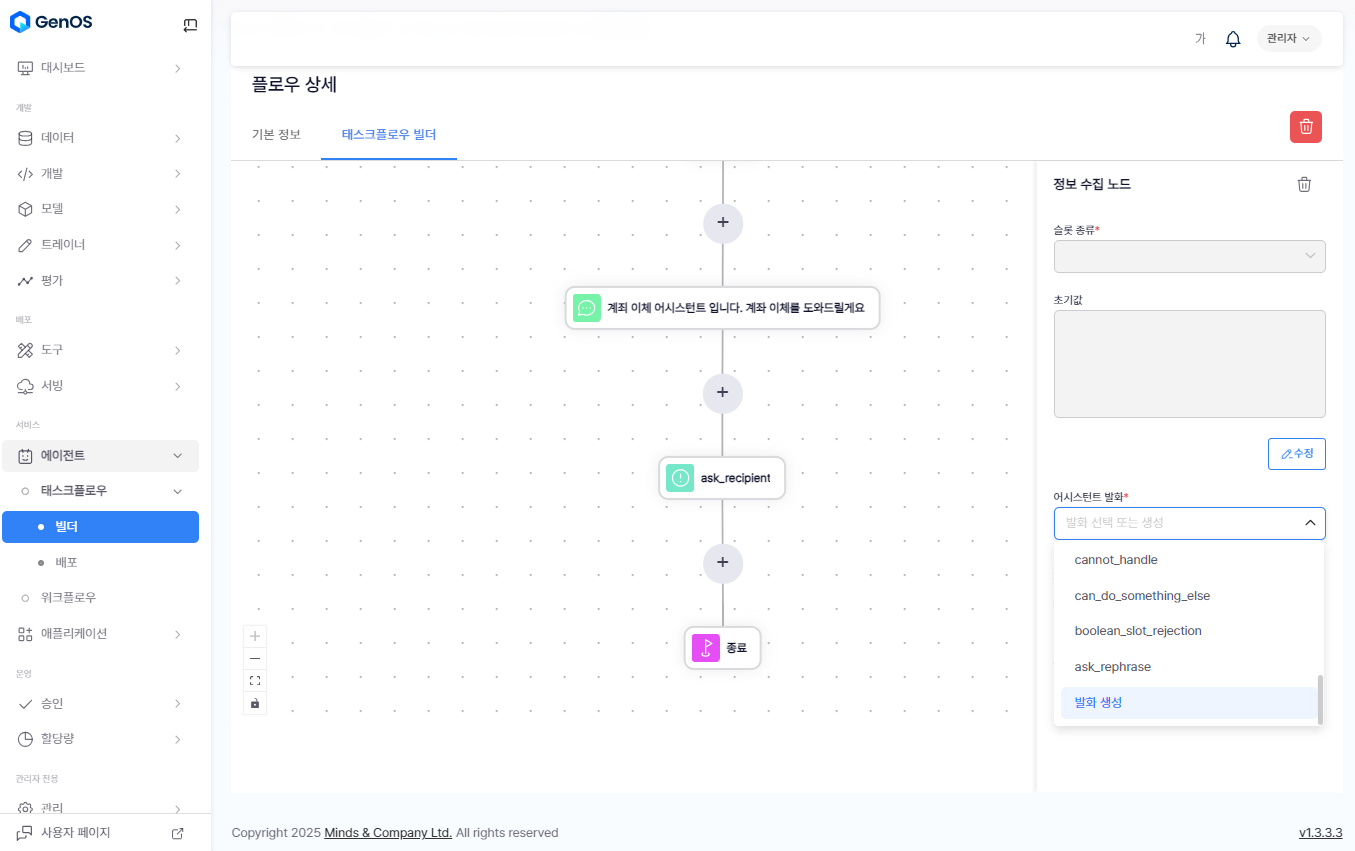Click the 수정 edit button

tap(1296, 454)
